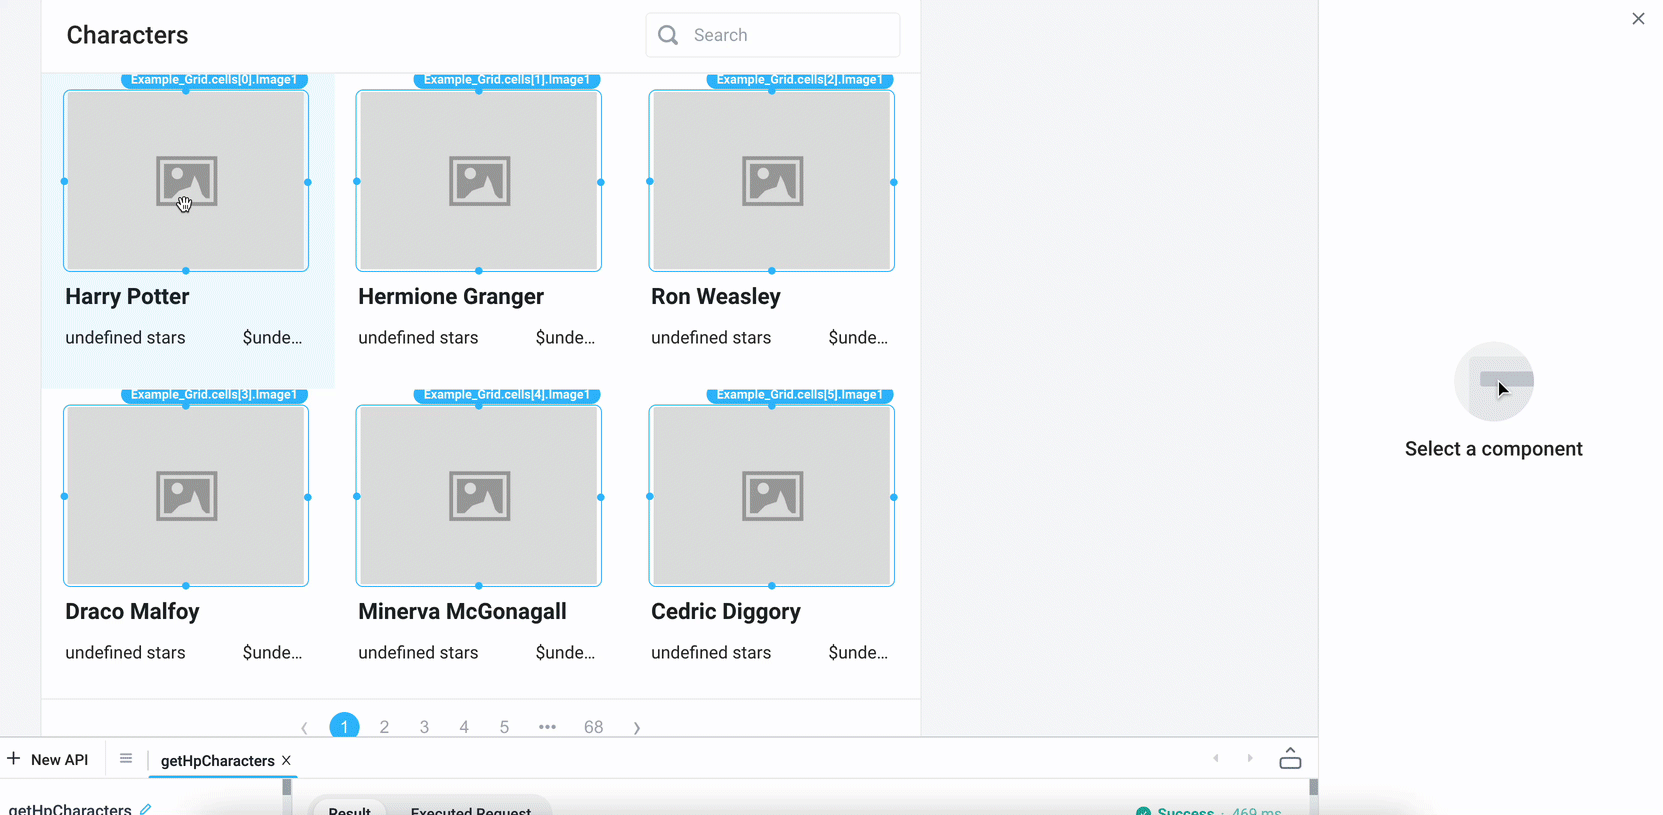1663x815 pixels.
Task: Click the Example_Grid.cells[4].Image1 label tag
Action: pyautogui.click(x=507, y=395)
